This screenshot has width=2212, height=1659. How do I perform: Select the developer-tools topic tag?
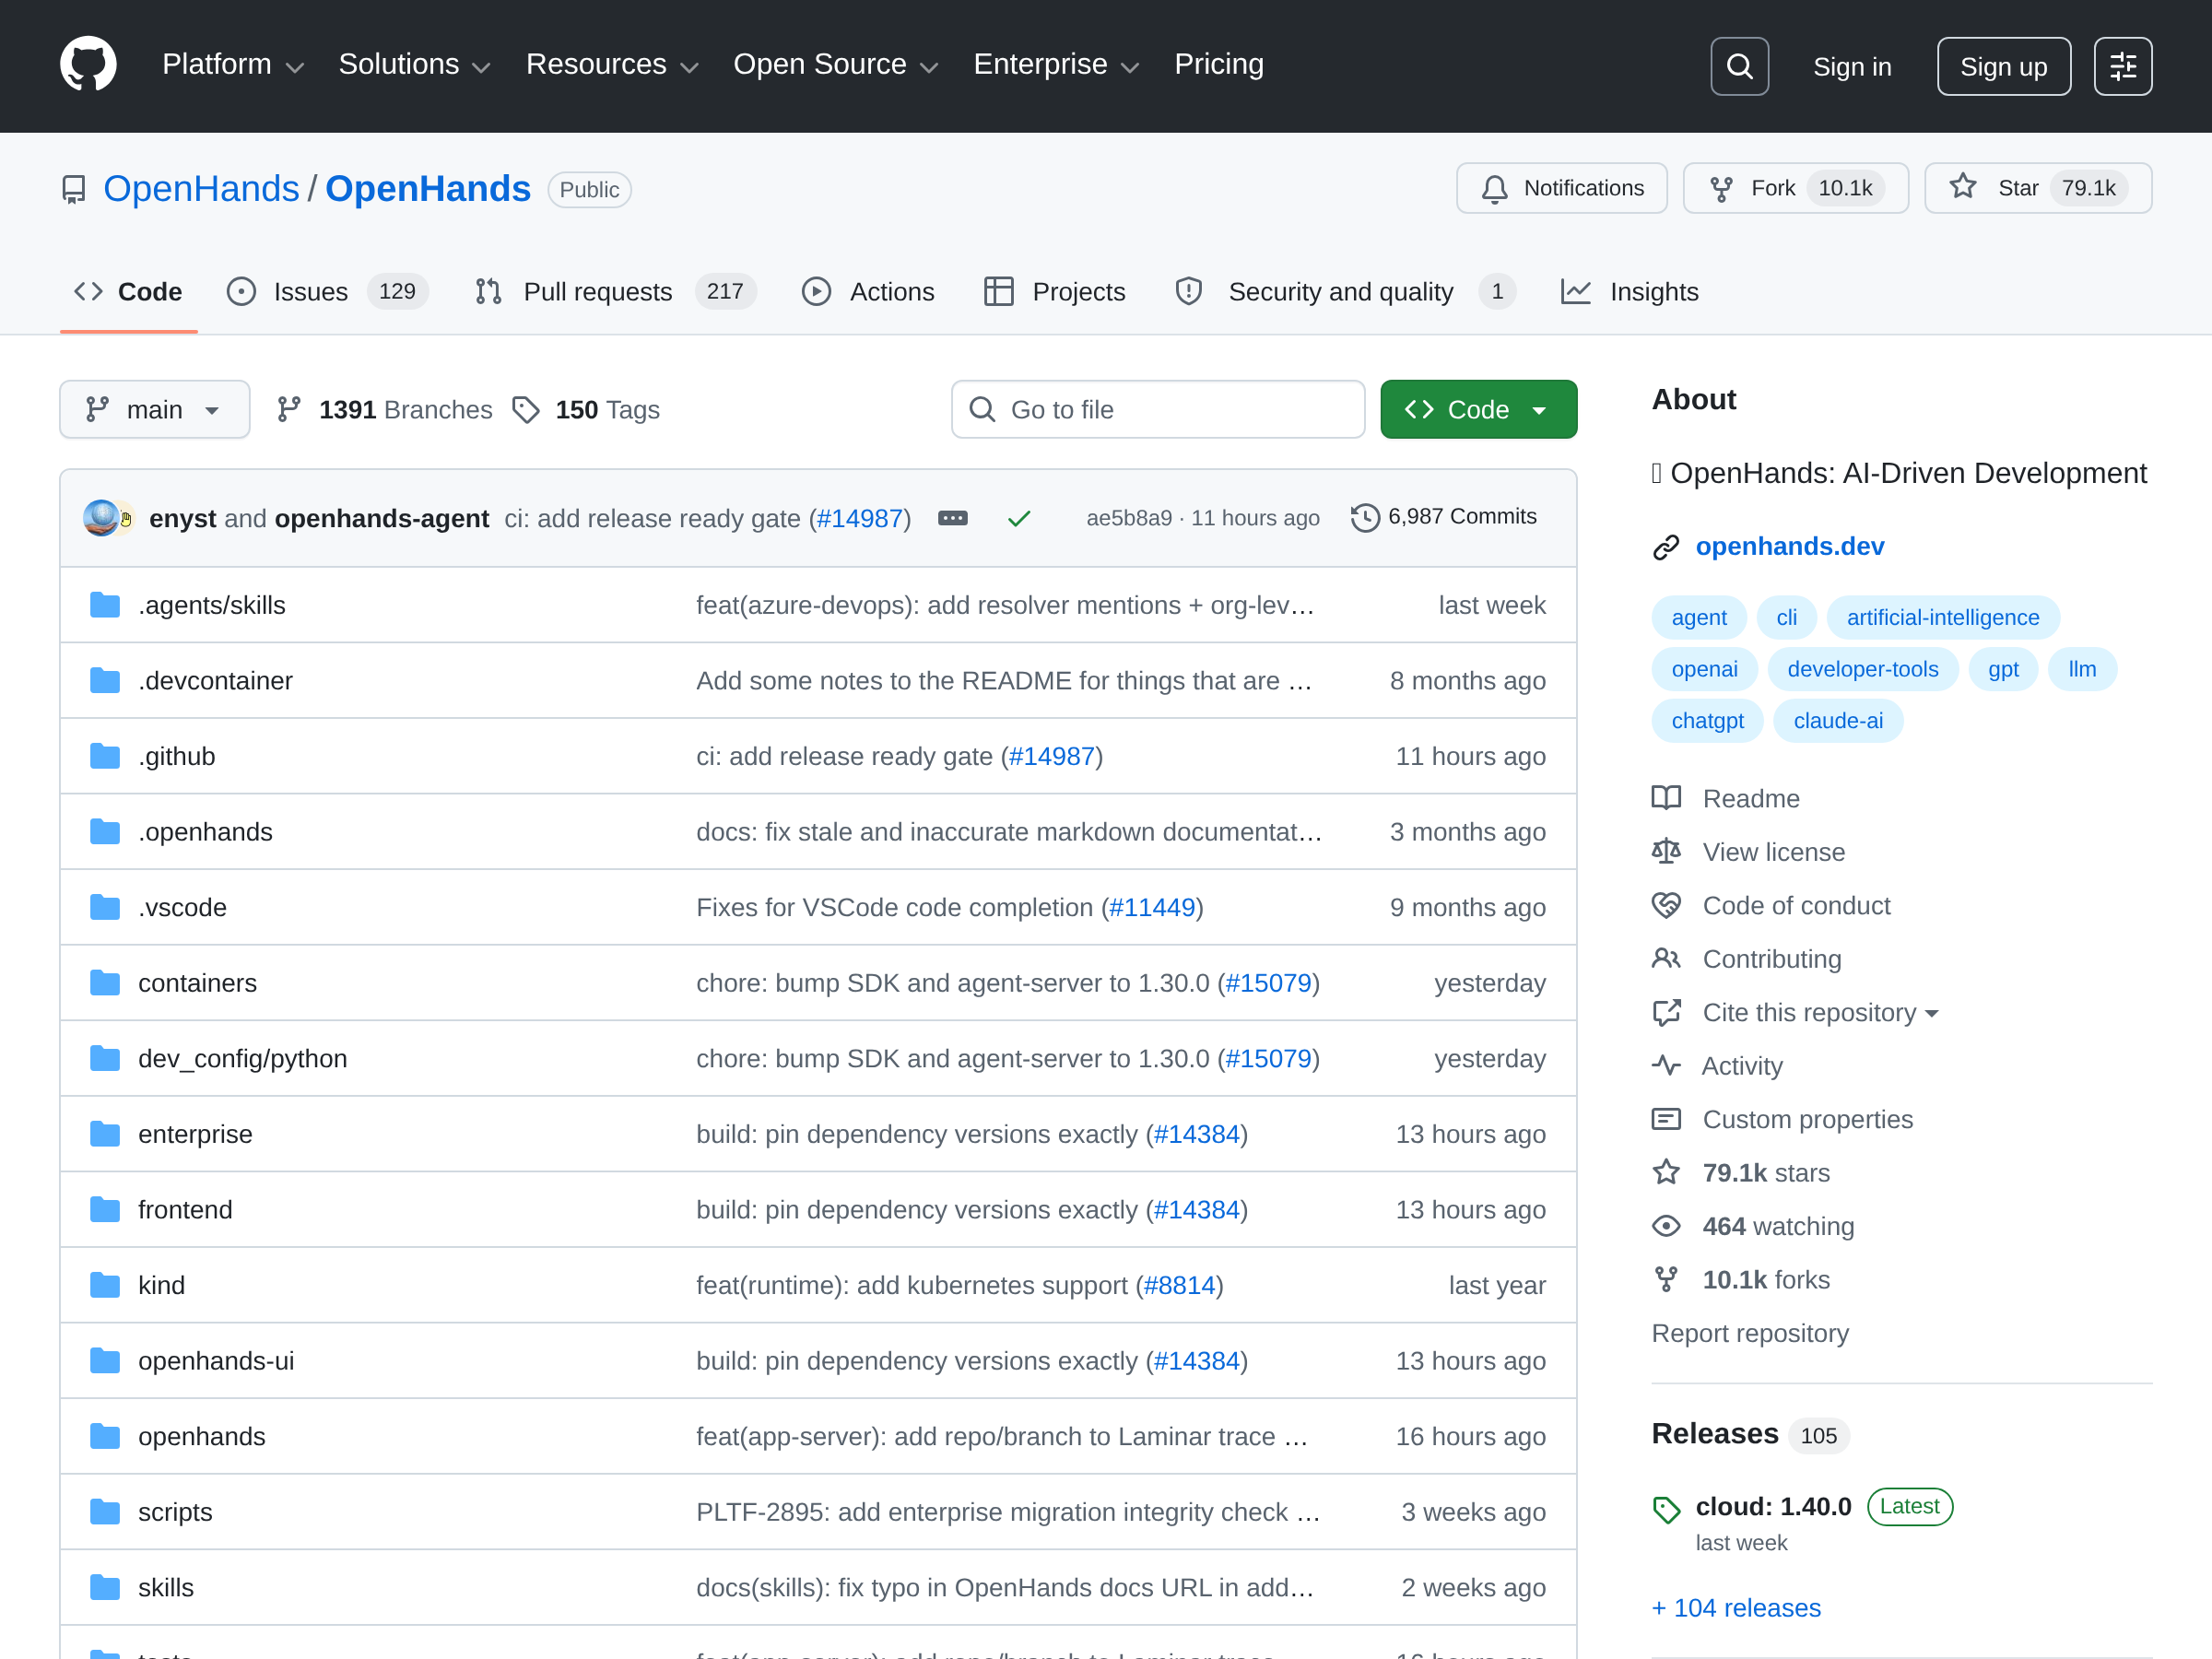[1862, 669]
